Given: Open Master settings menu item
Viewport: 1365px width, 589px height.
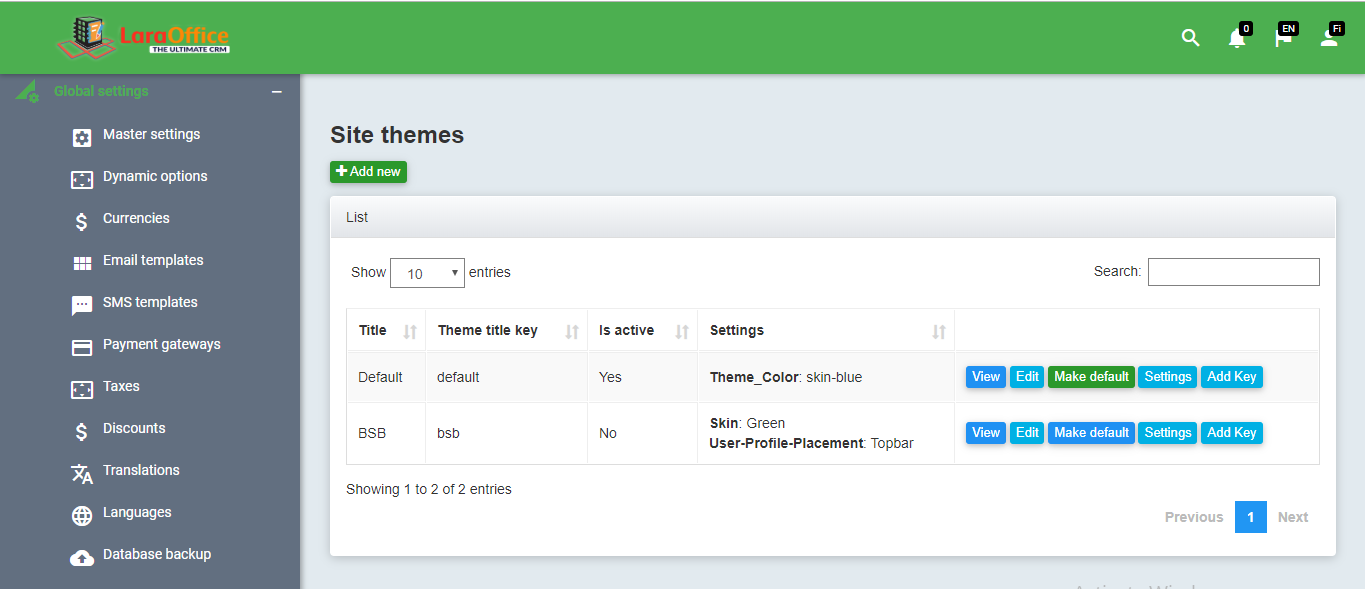Looking at the screenshot, I should [151, 134].
